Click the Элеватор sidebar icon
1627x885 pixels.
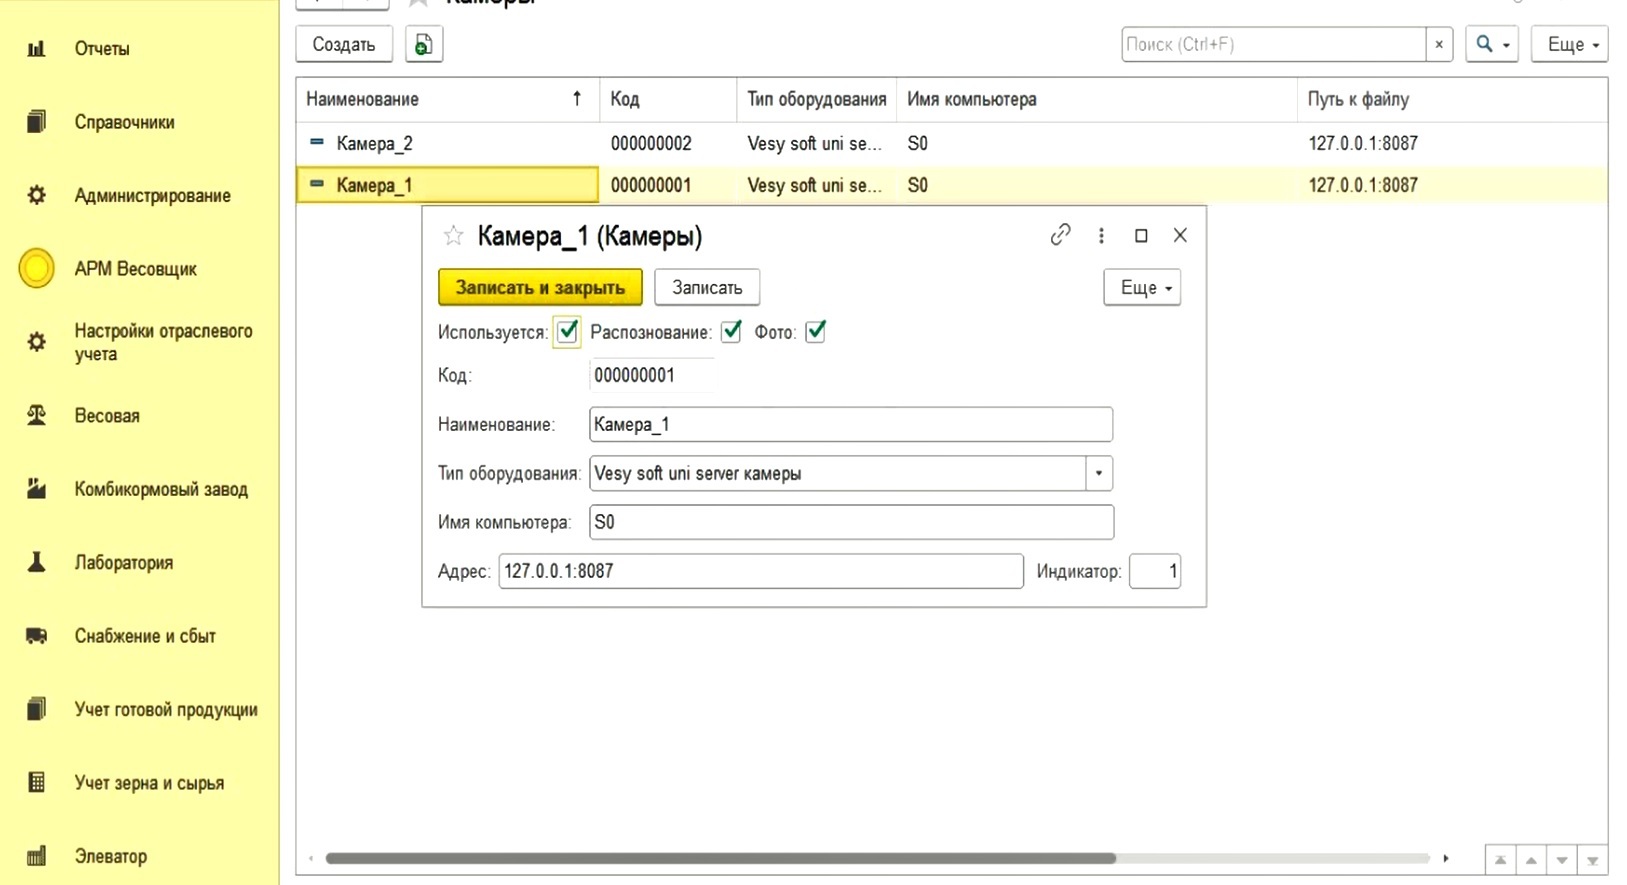[x=36, y=856]
